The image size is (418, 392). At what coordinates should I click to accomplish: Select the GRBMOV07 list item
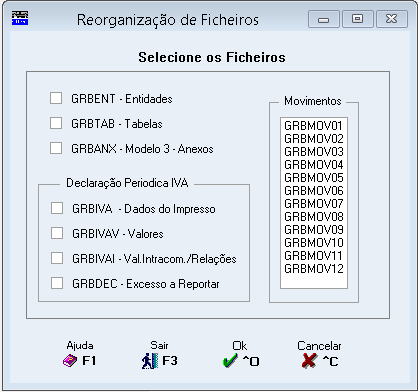[314, 204]
